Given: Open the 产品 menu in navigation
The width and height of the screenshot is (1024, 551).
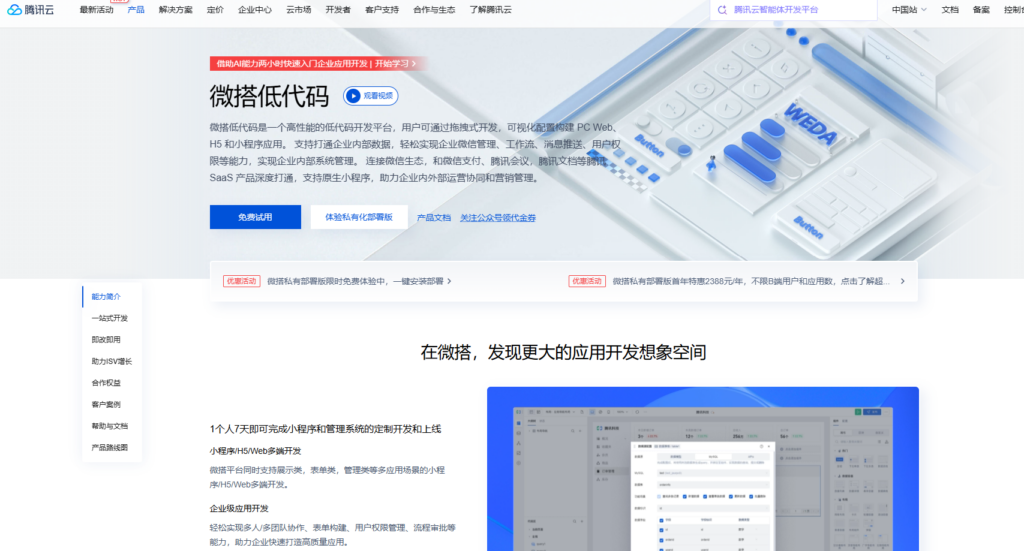Looking at the screenshot, I should 136,9.
